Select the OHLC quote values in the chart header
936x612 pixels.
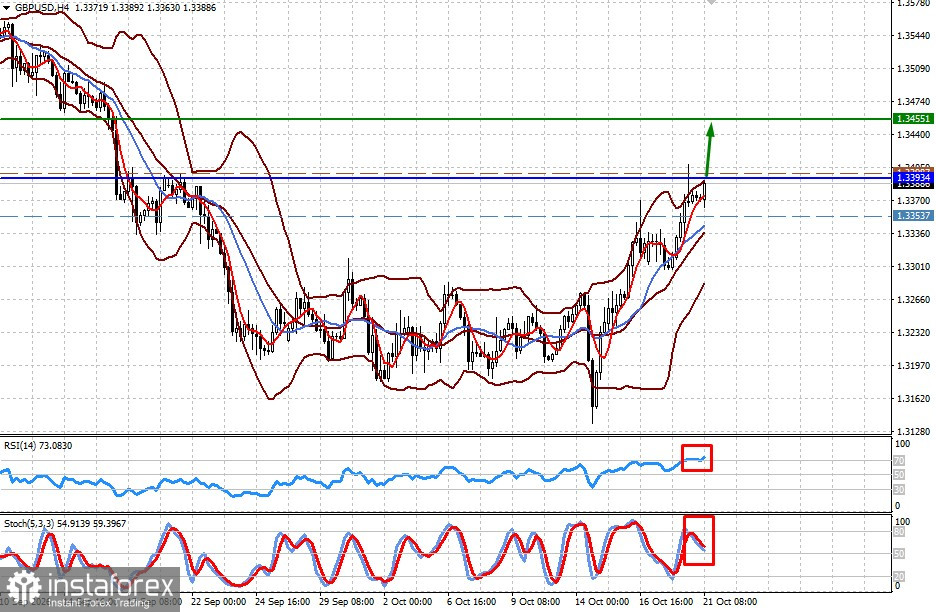144,8
